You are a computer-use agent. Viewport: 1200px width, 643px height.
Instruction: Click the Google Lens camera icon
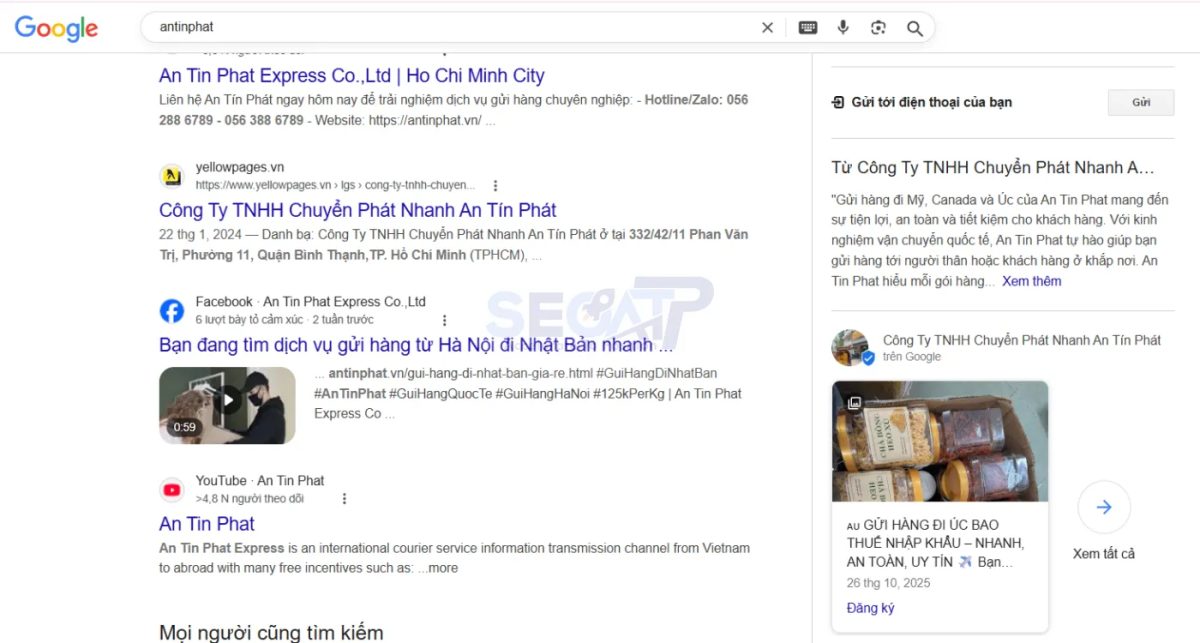tap(878, 28)
